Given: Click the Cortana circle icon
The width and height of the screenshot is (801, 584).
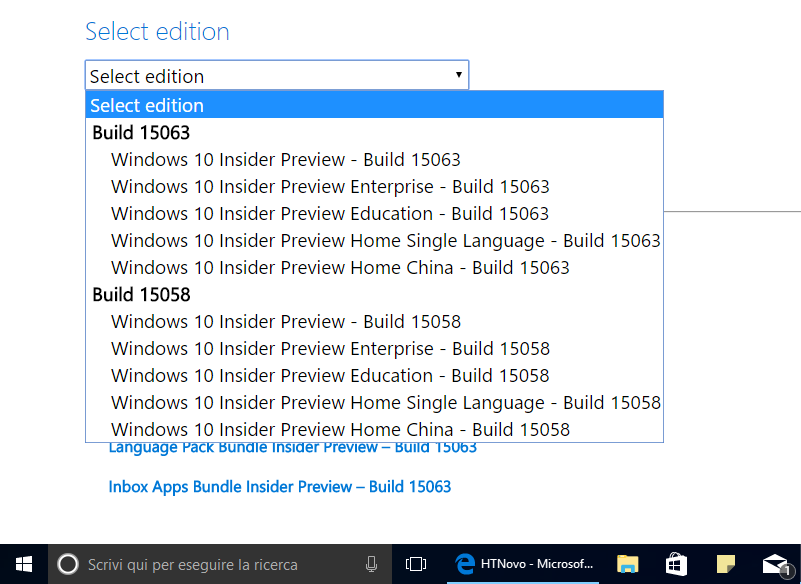Looking at the screenshot, I should tap(67, 565).
